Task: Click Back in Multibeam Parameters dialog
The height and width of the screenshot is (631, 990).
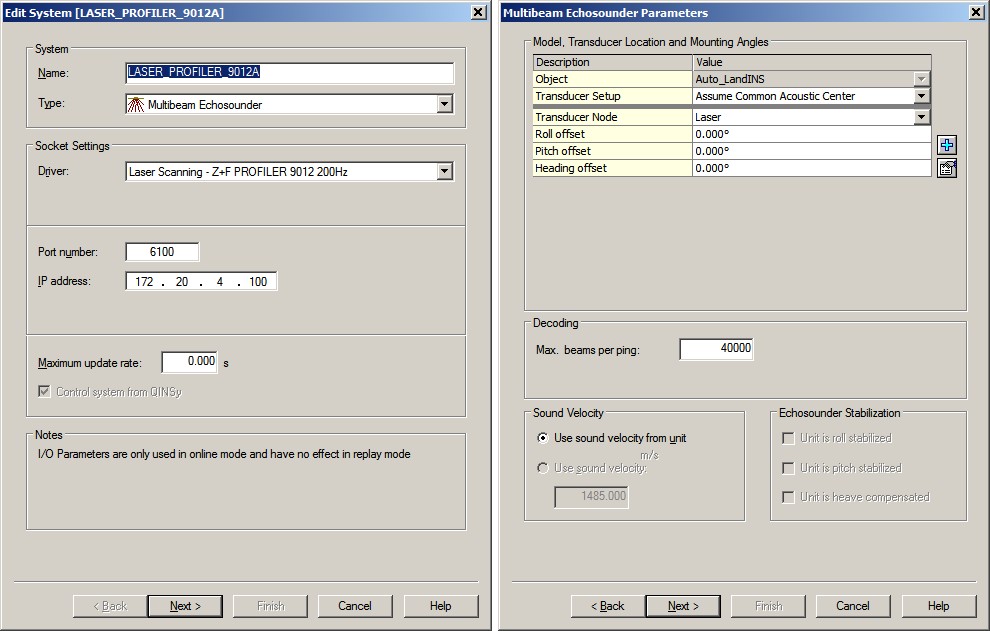Action: click(607, 606)
